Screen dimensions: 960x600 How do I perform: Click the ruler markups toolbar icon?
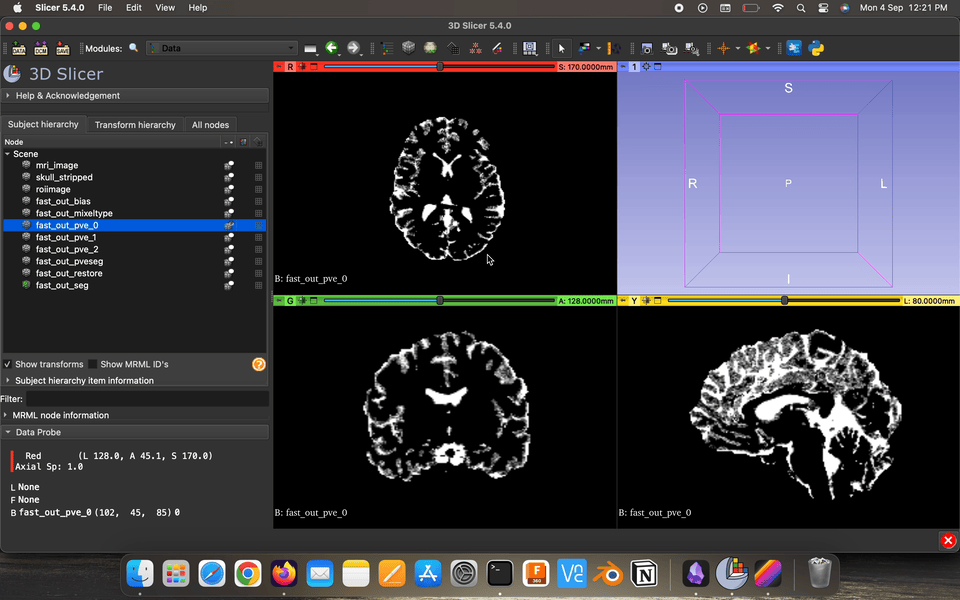tap(614, 48)
